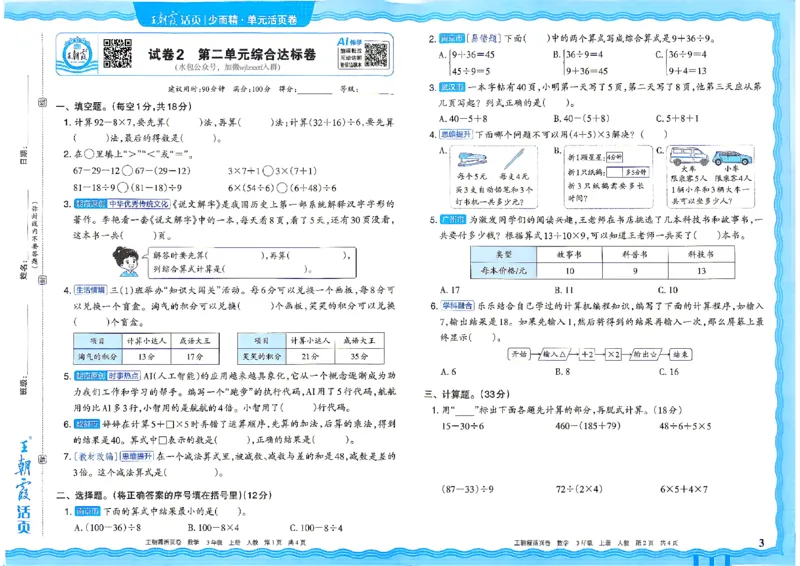Click the pen picture priced 每支4元

pyautogui.click(x=514, y=159)
